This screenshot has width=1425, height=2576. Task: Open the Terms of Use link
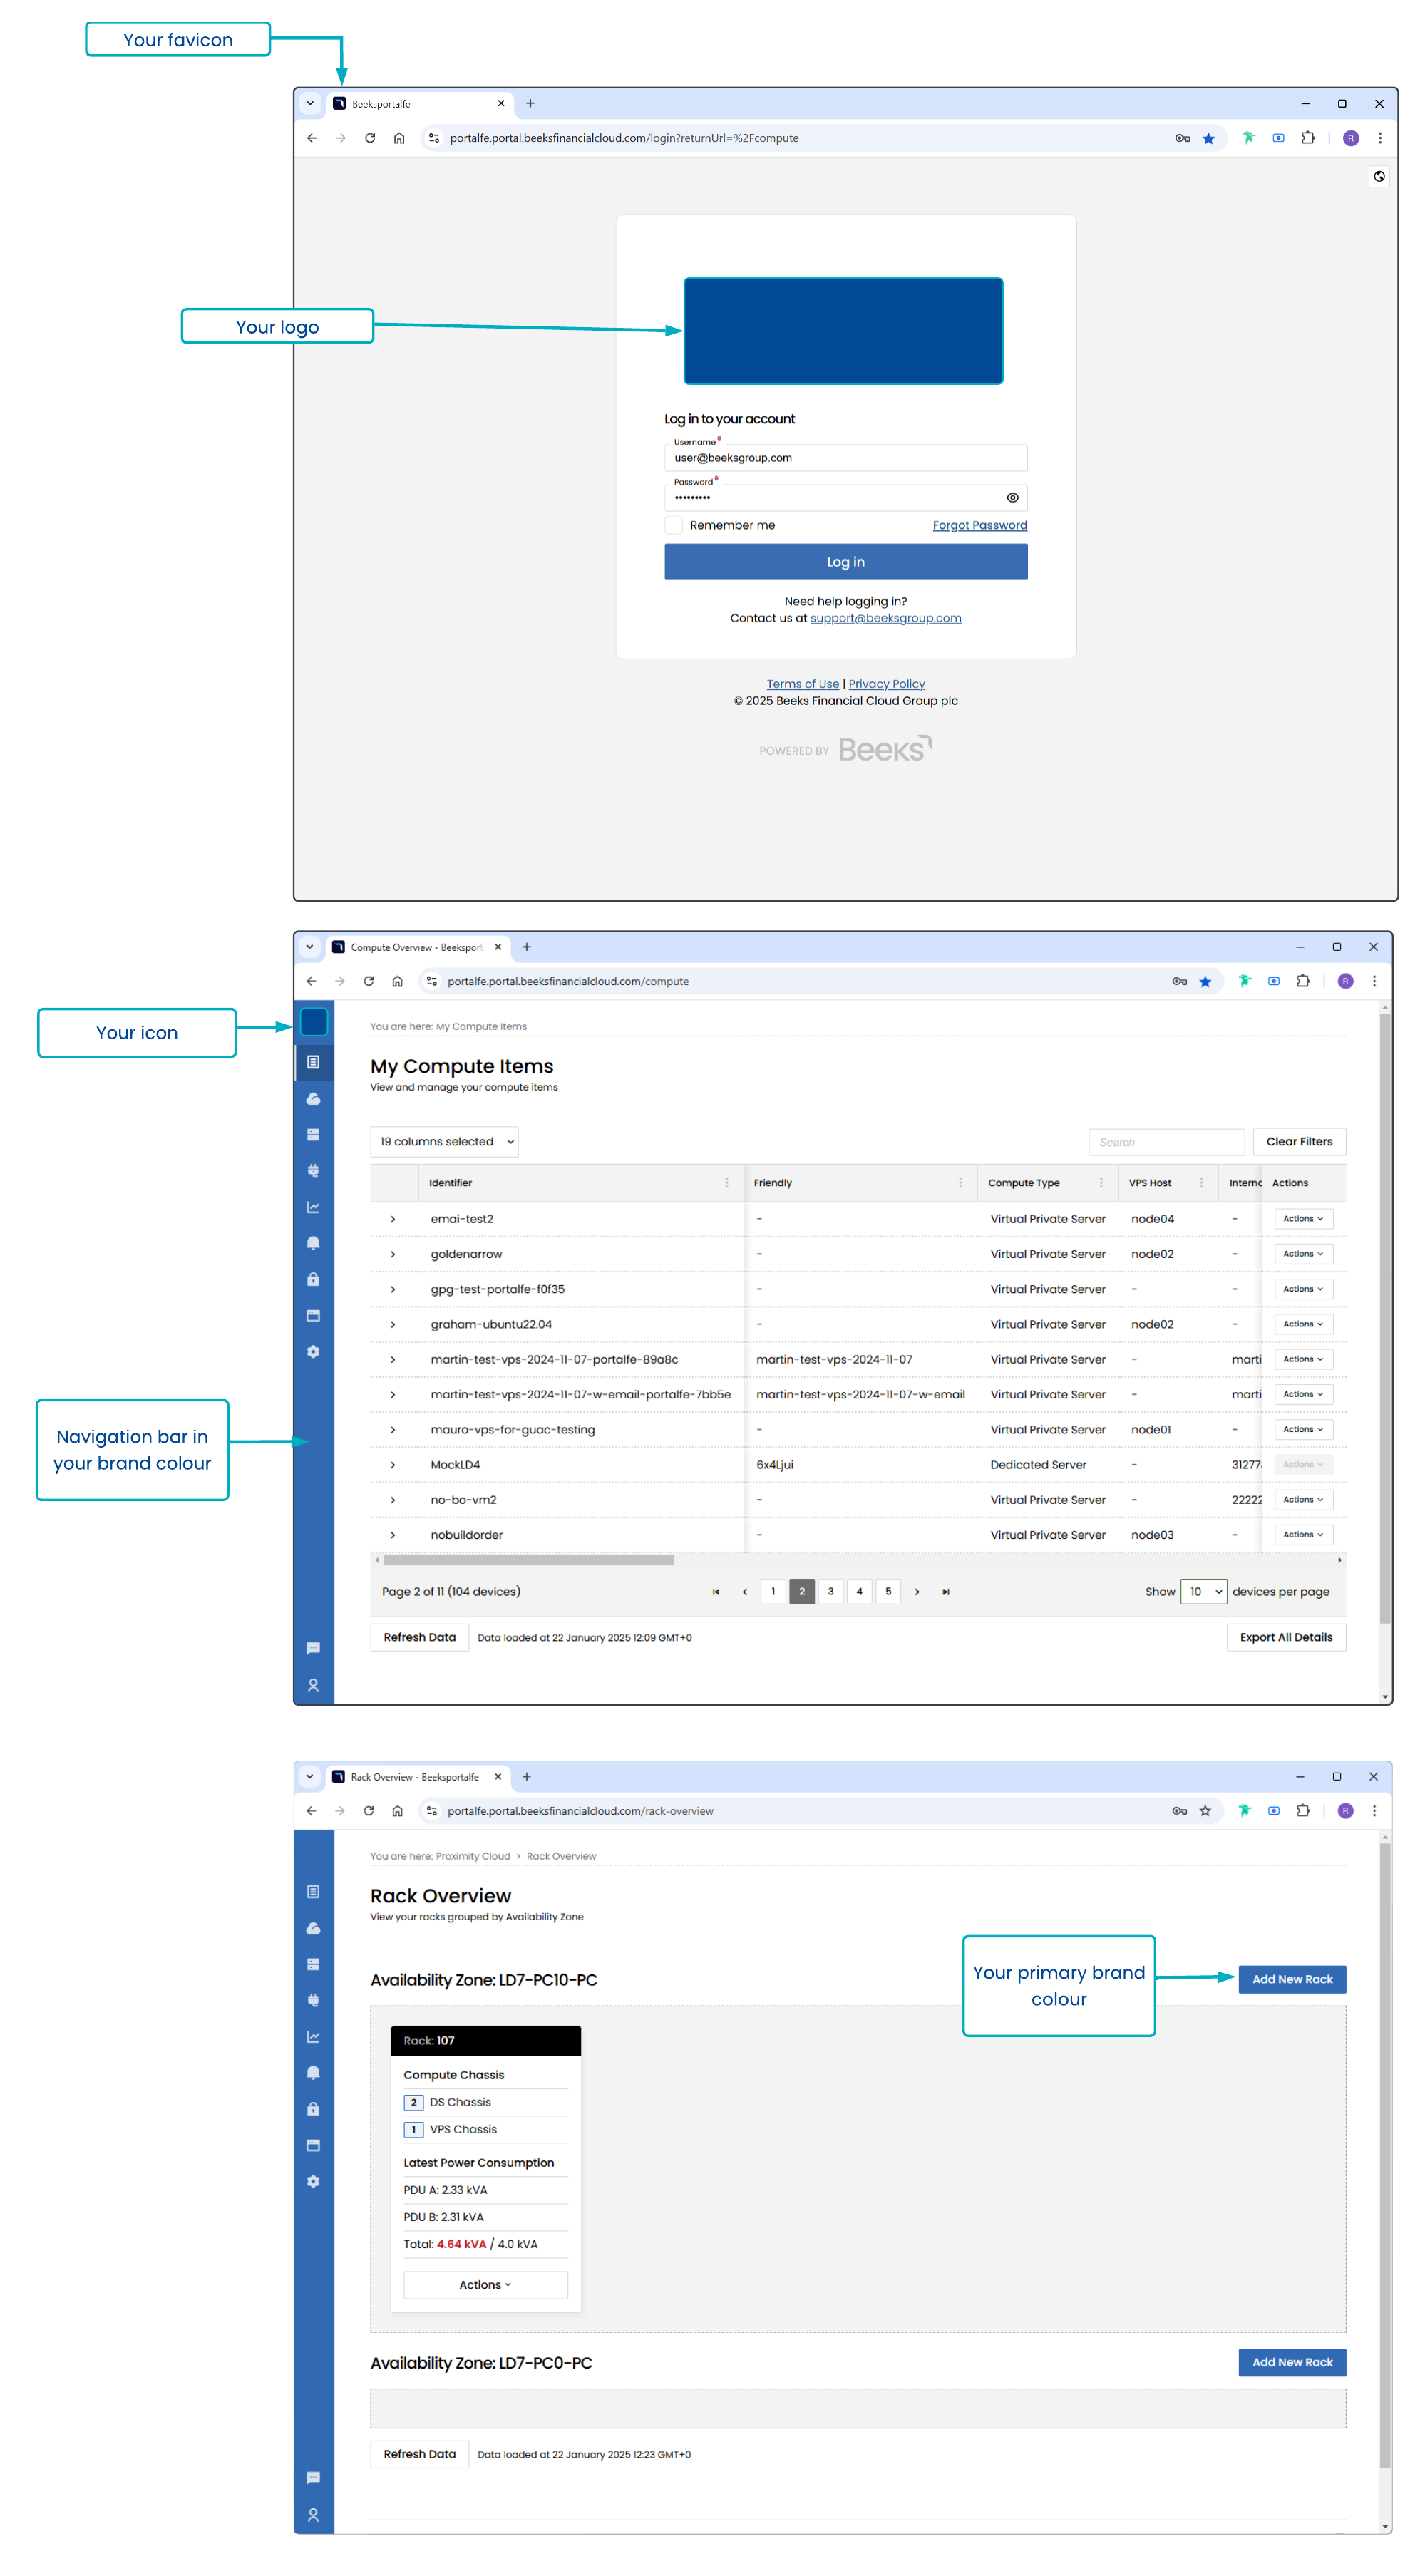(802, 684)
